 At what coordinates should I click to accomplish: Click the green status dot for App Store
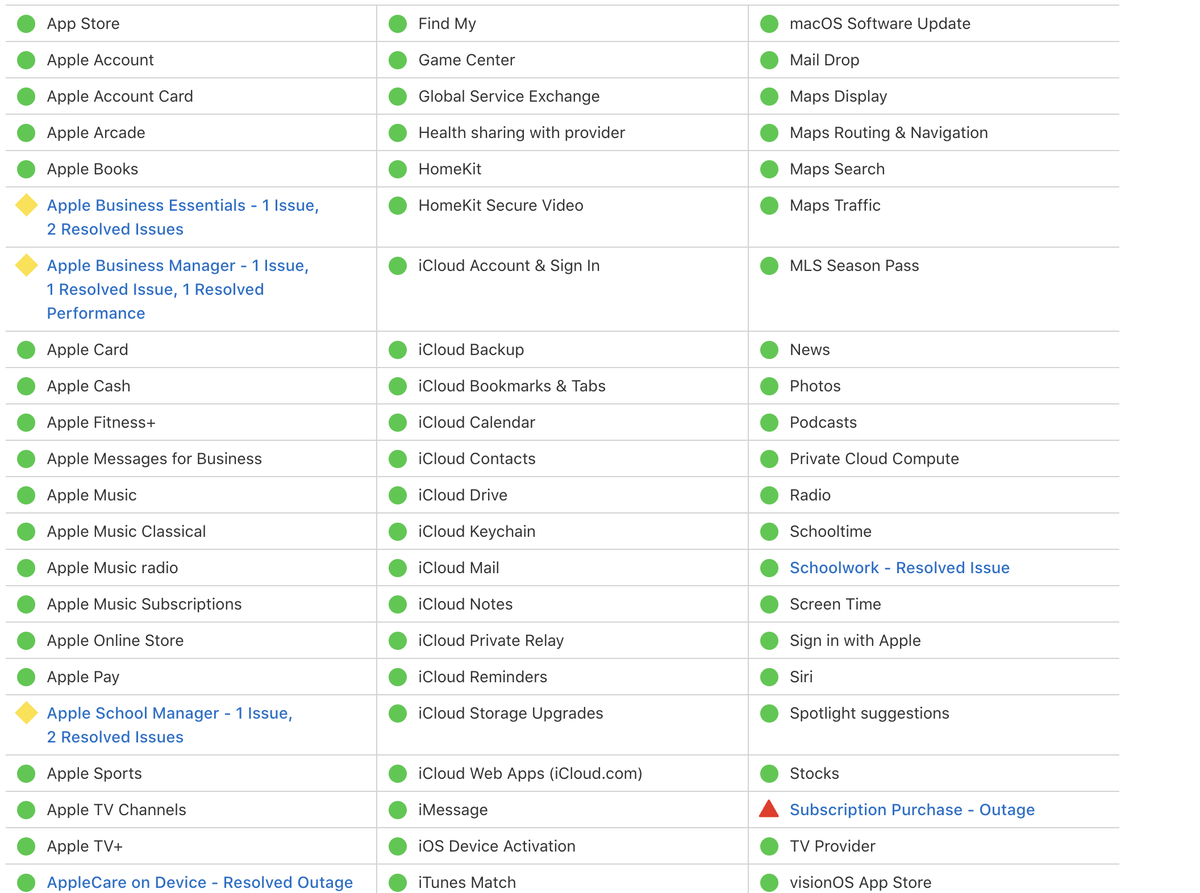click(x=27, y=23)
